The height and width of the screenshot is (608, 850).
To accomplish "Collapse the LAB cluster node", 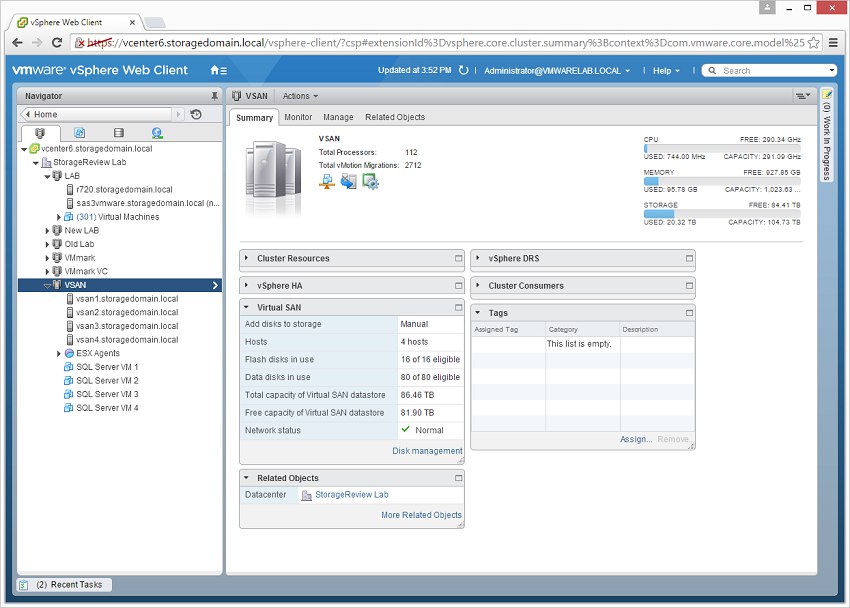I will (x=47, y=176).
